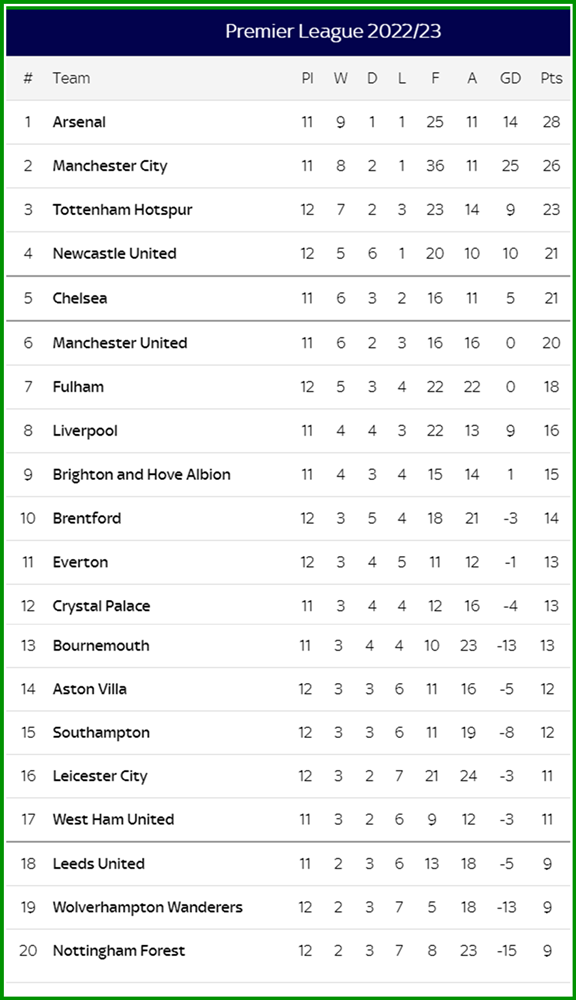The image size is (576, 1000).
Task: Click the Liverpool row name
Action: pyautogui.click(x=85, y=430)
